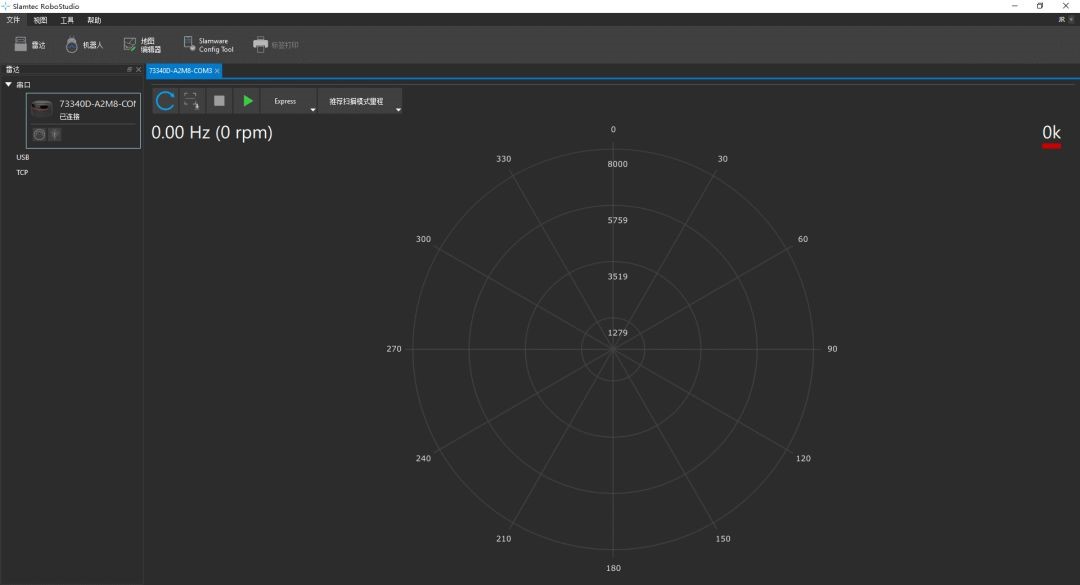Click the red sample rate indicator bar
Screen dimensions: 1080x585
click(x=1051, y=146)
